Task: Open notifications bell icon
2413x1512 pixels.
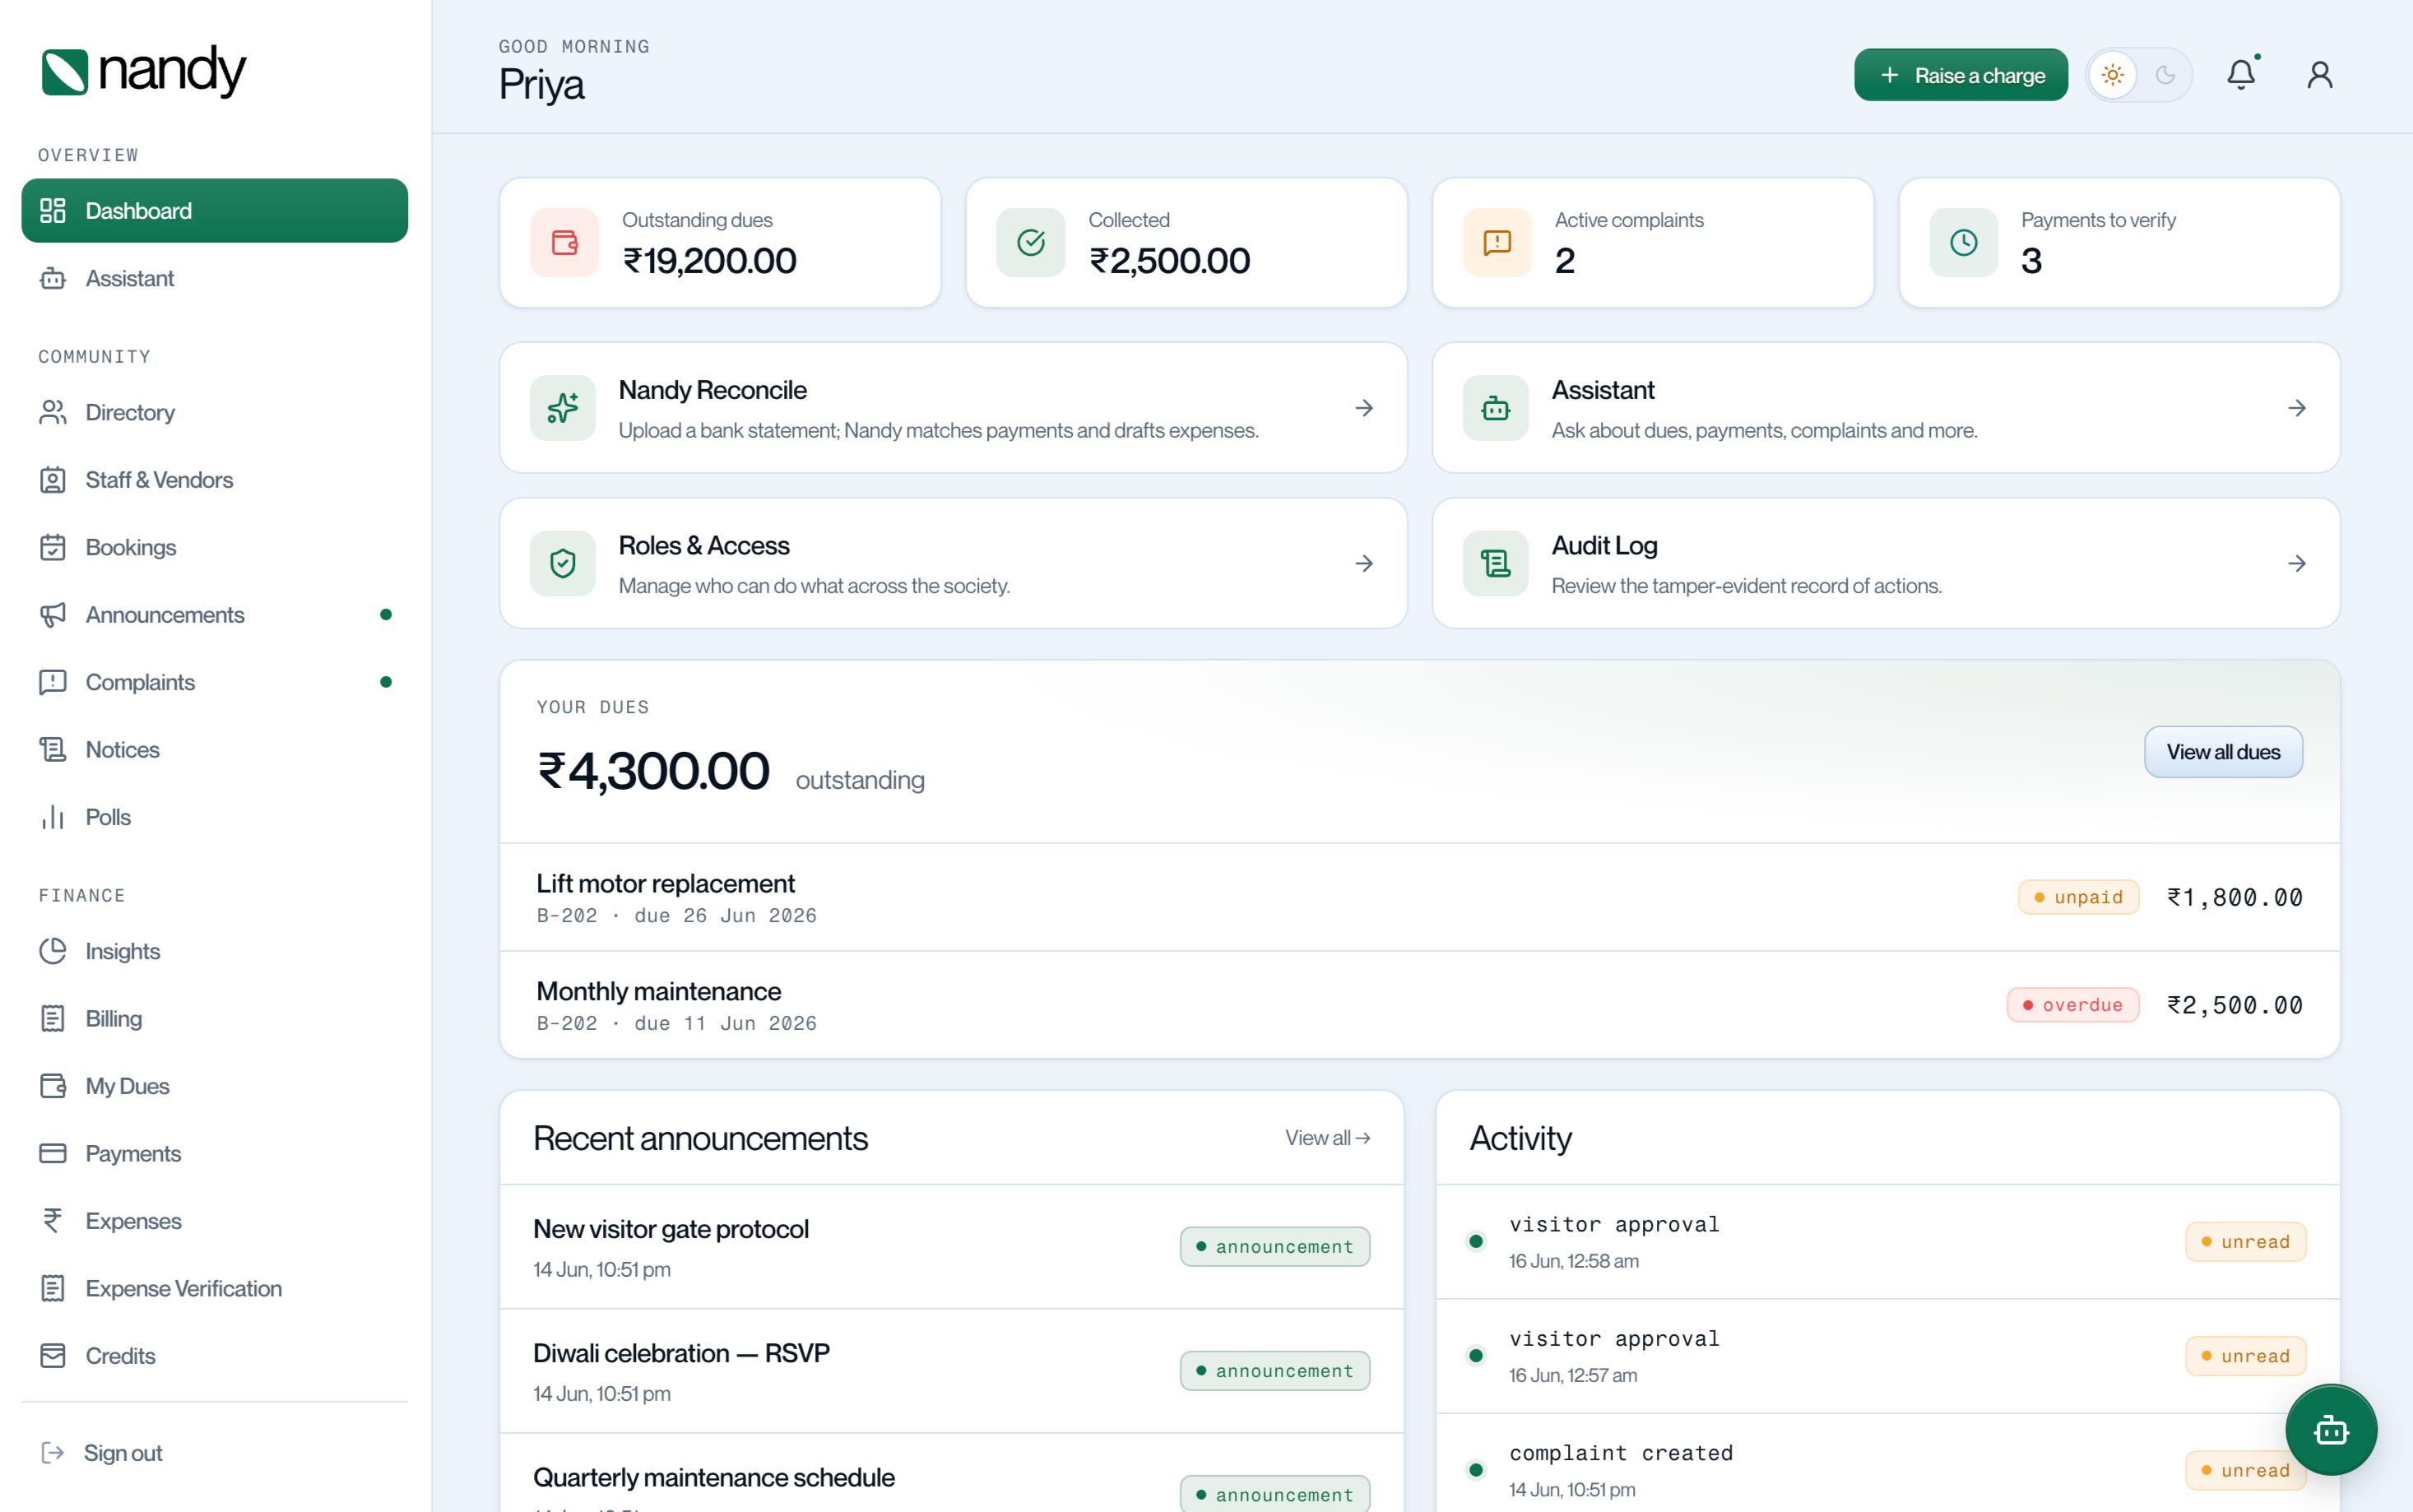Action: [x=2241, y=75]
